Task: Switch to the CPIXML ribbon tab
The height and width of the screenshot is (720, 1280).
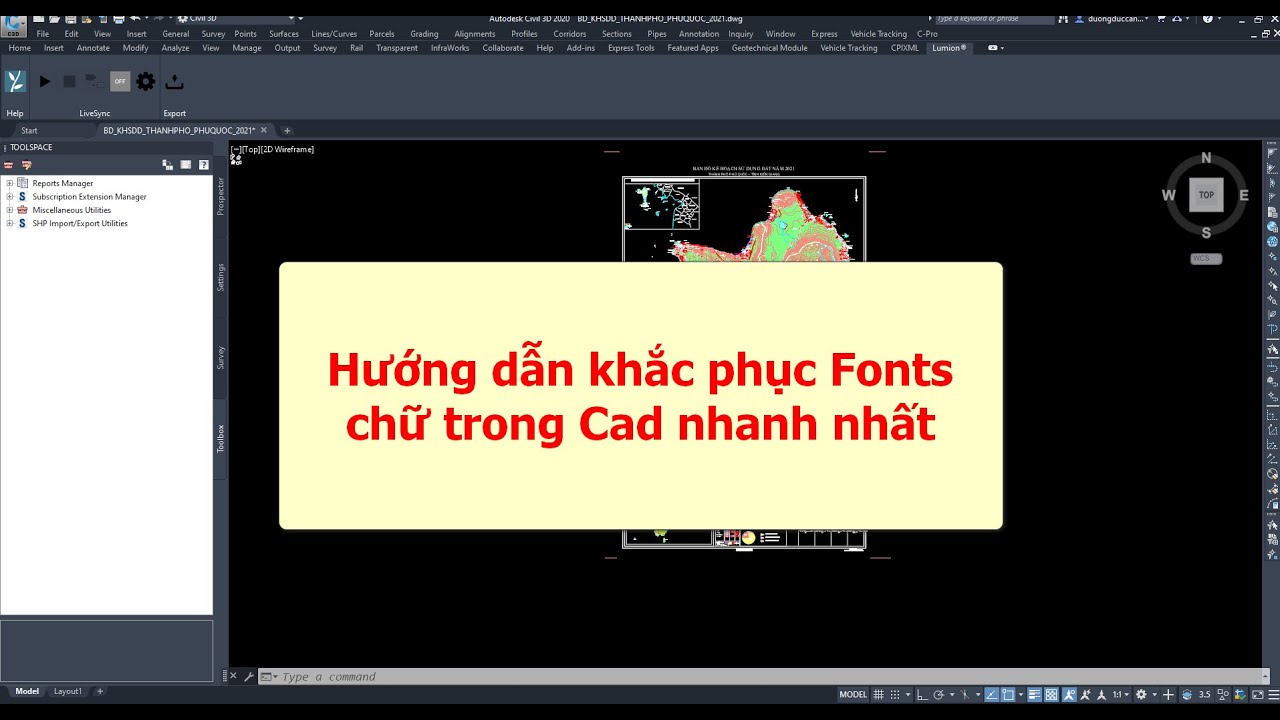Action: click(x=905, y=48)
